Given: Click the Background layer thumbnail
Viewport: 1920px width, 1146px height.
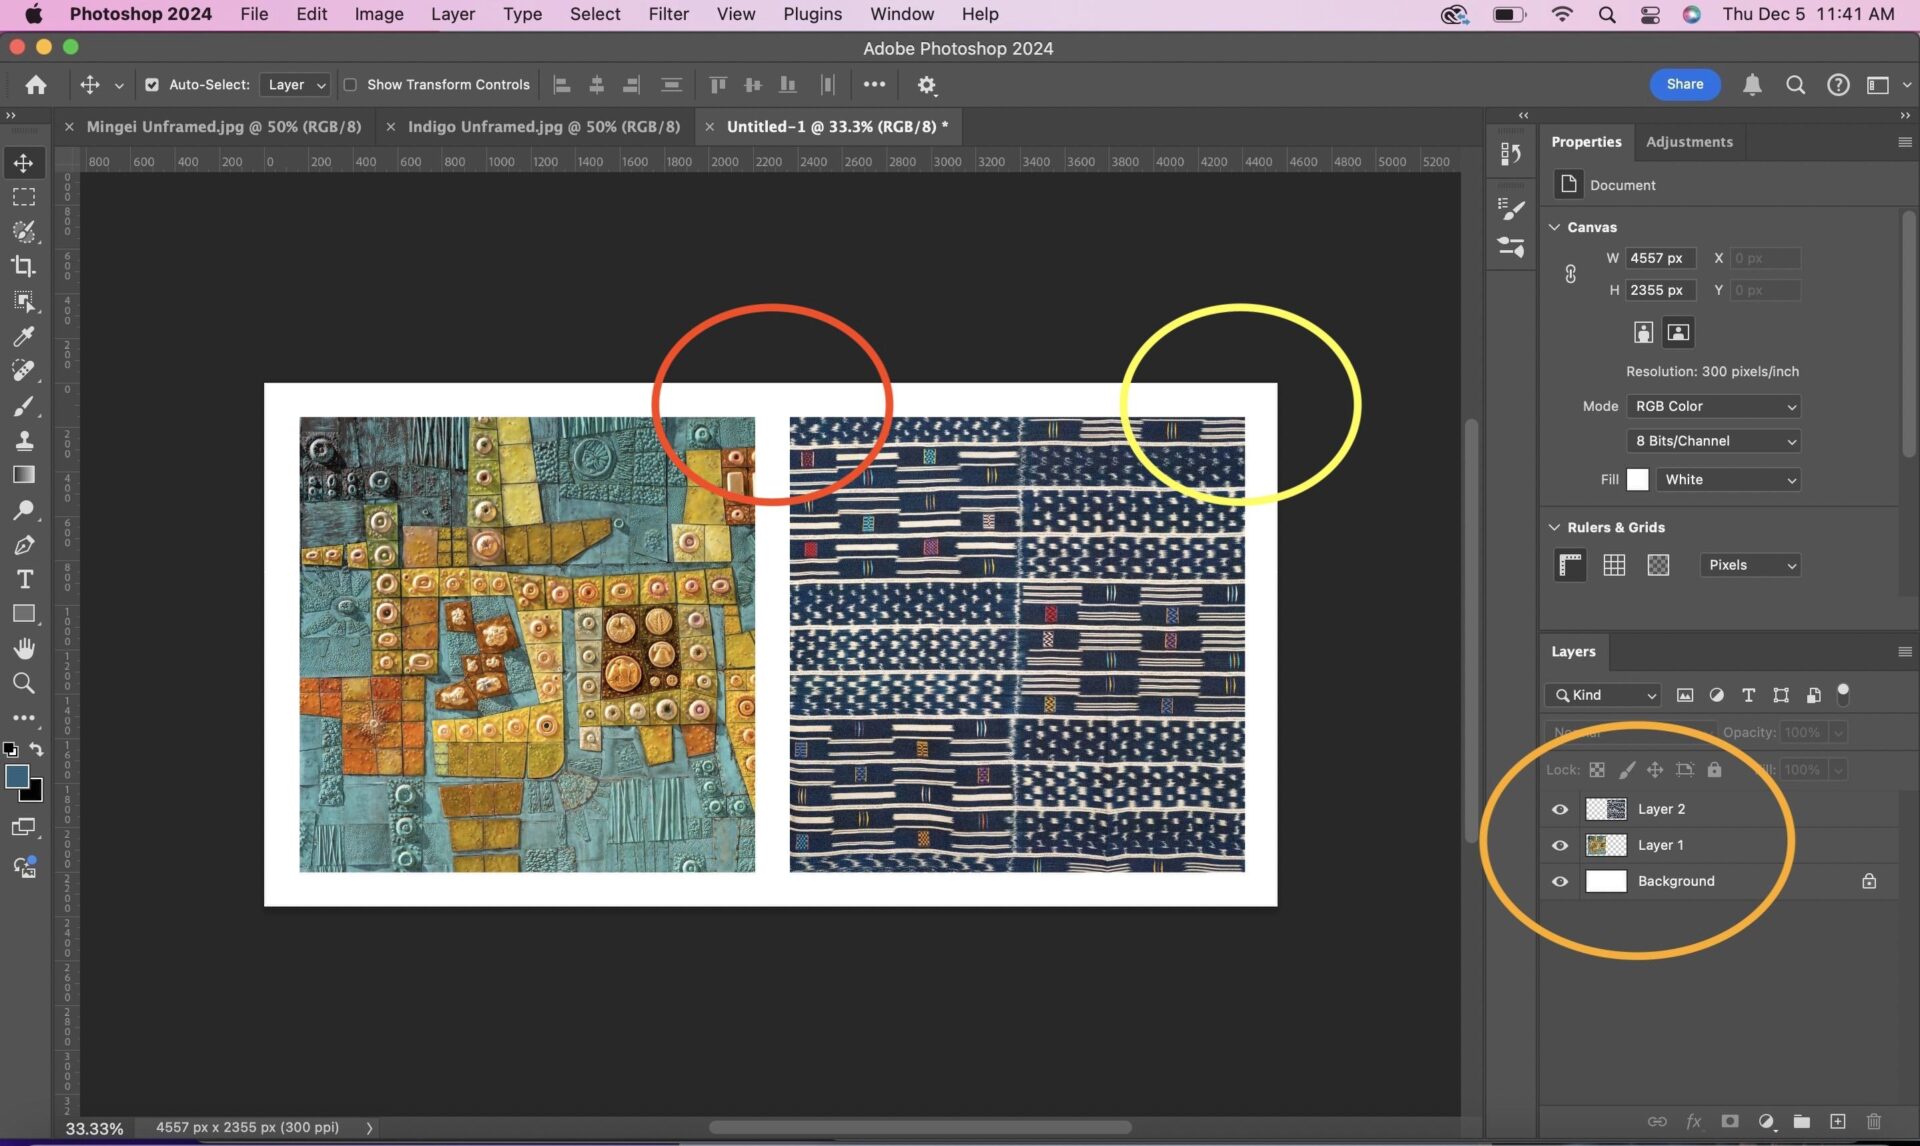Looking at the screenshot, I should point(1606,881).
